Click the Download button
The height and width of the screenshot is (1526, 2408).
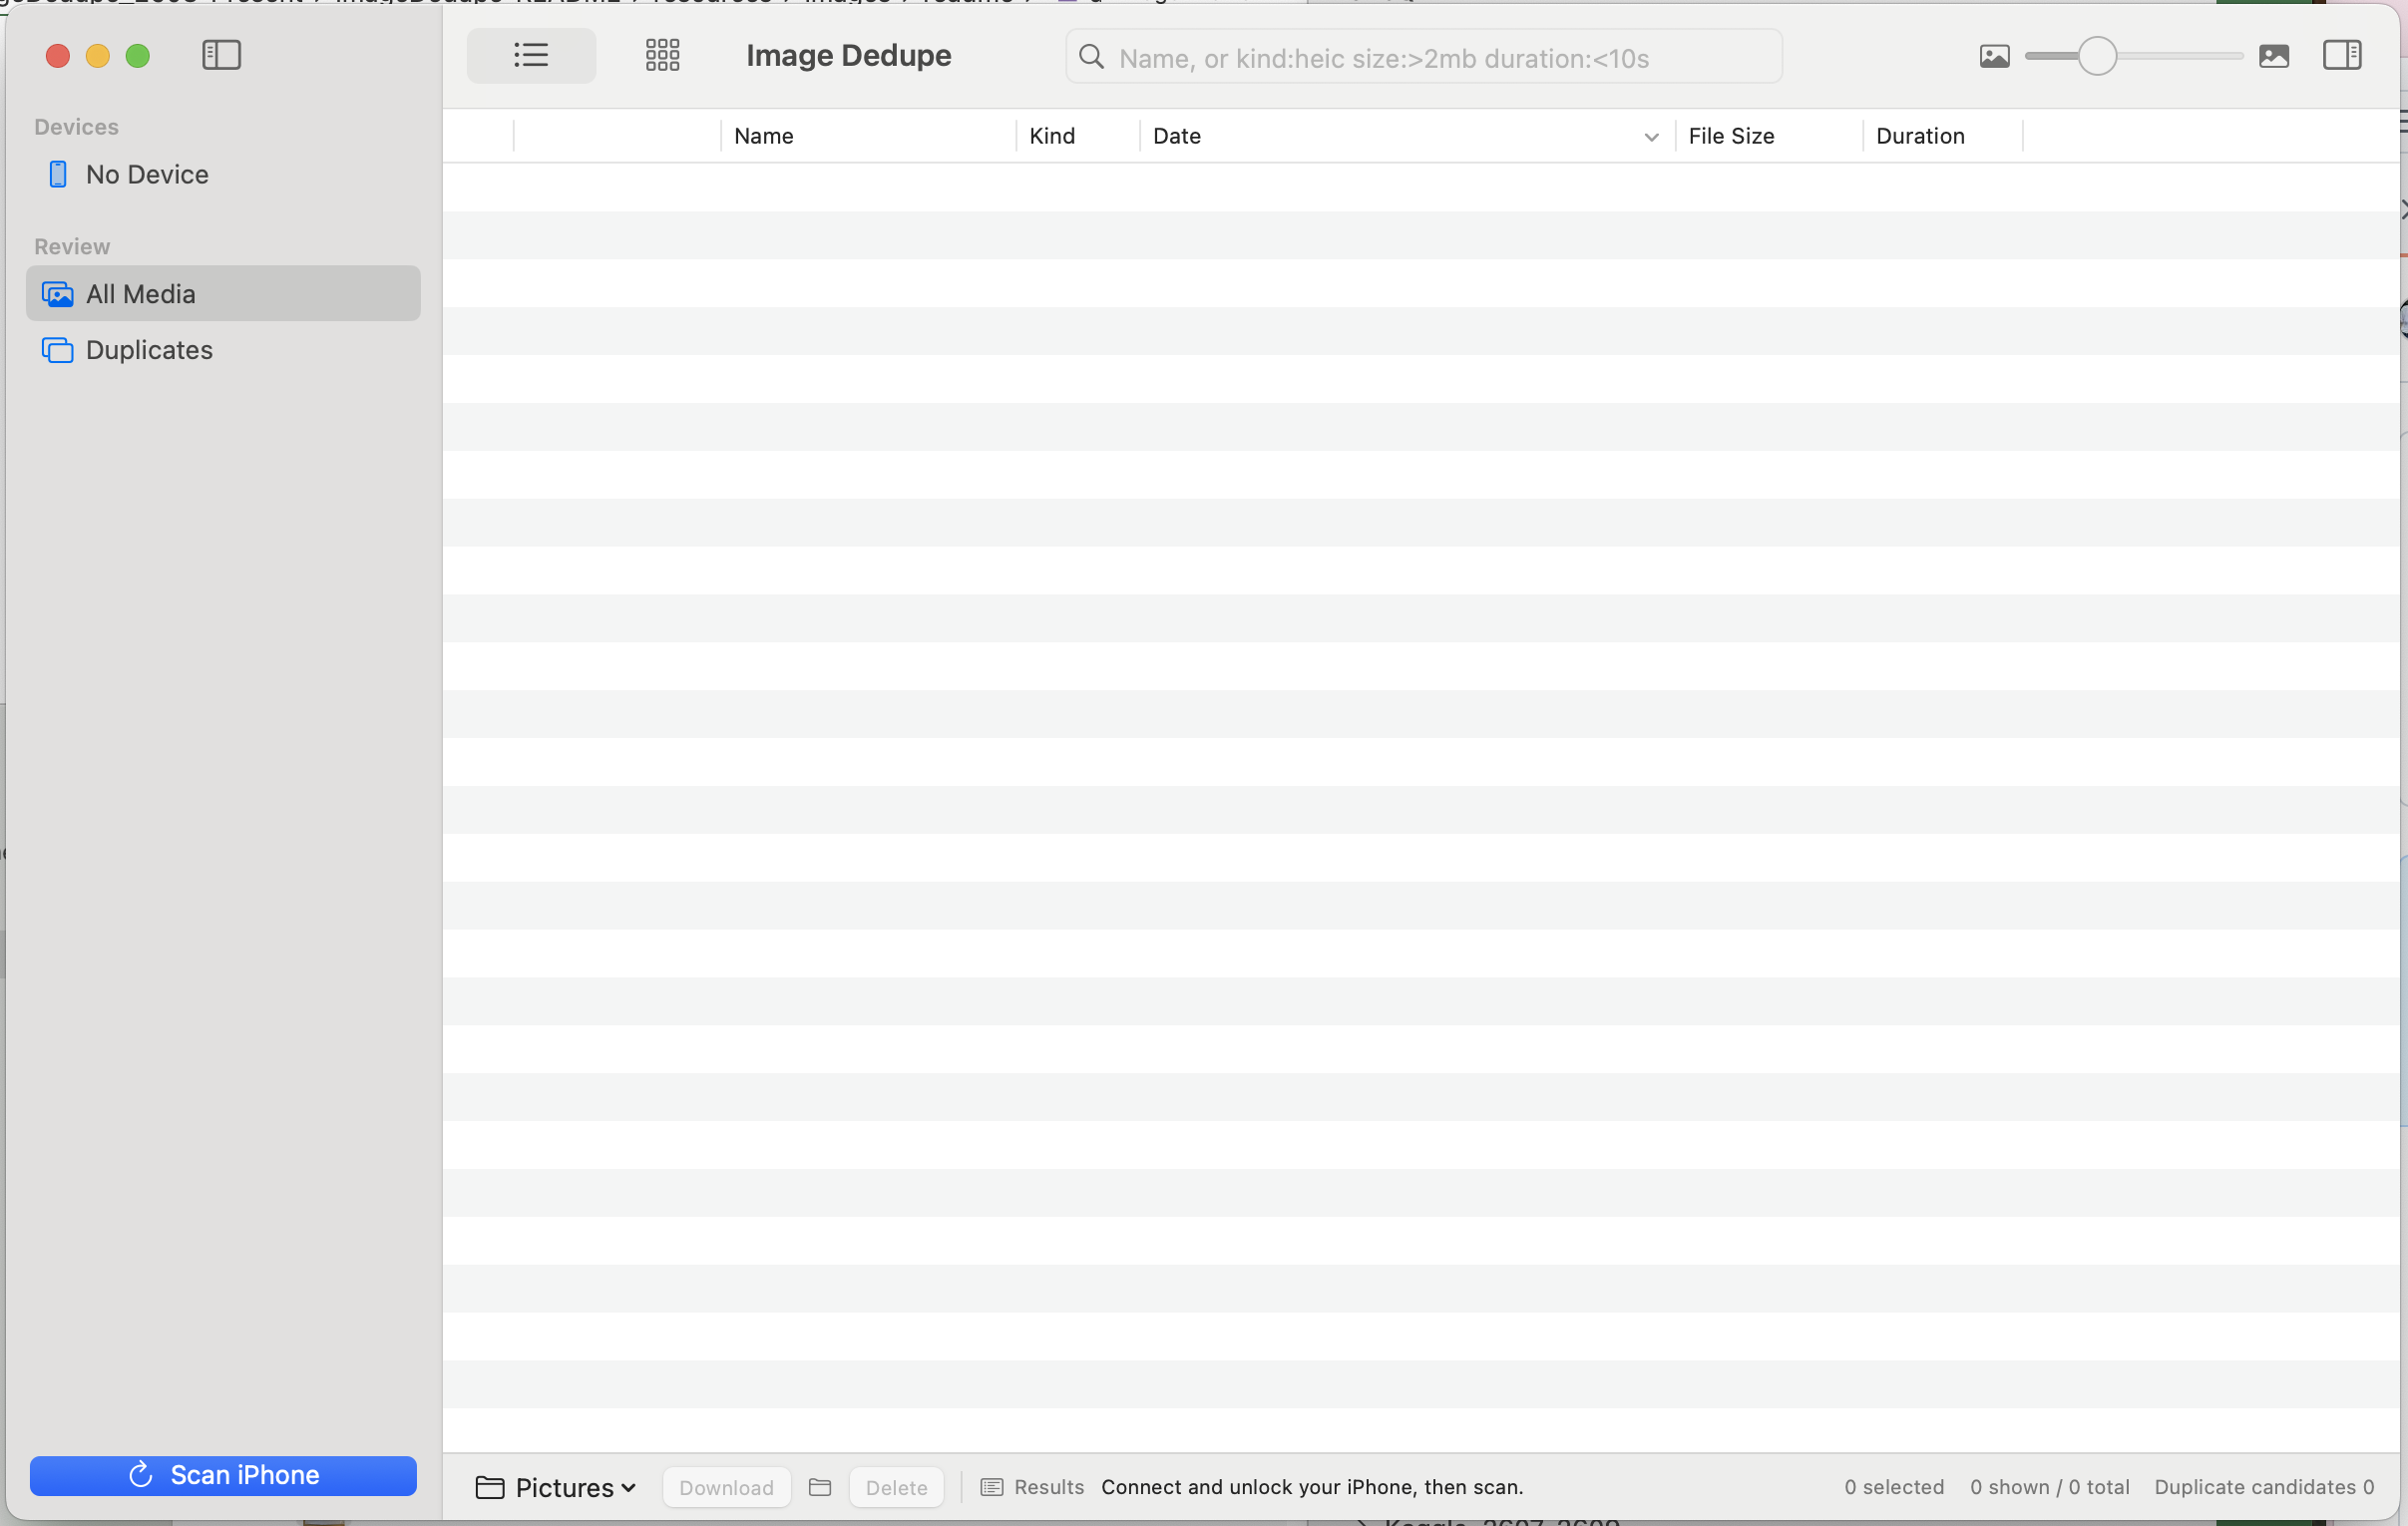coord(726,1487)
